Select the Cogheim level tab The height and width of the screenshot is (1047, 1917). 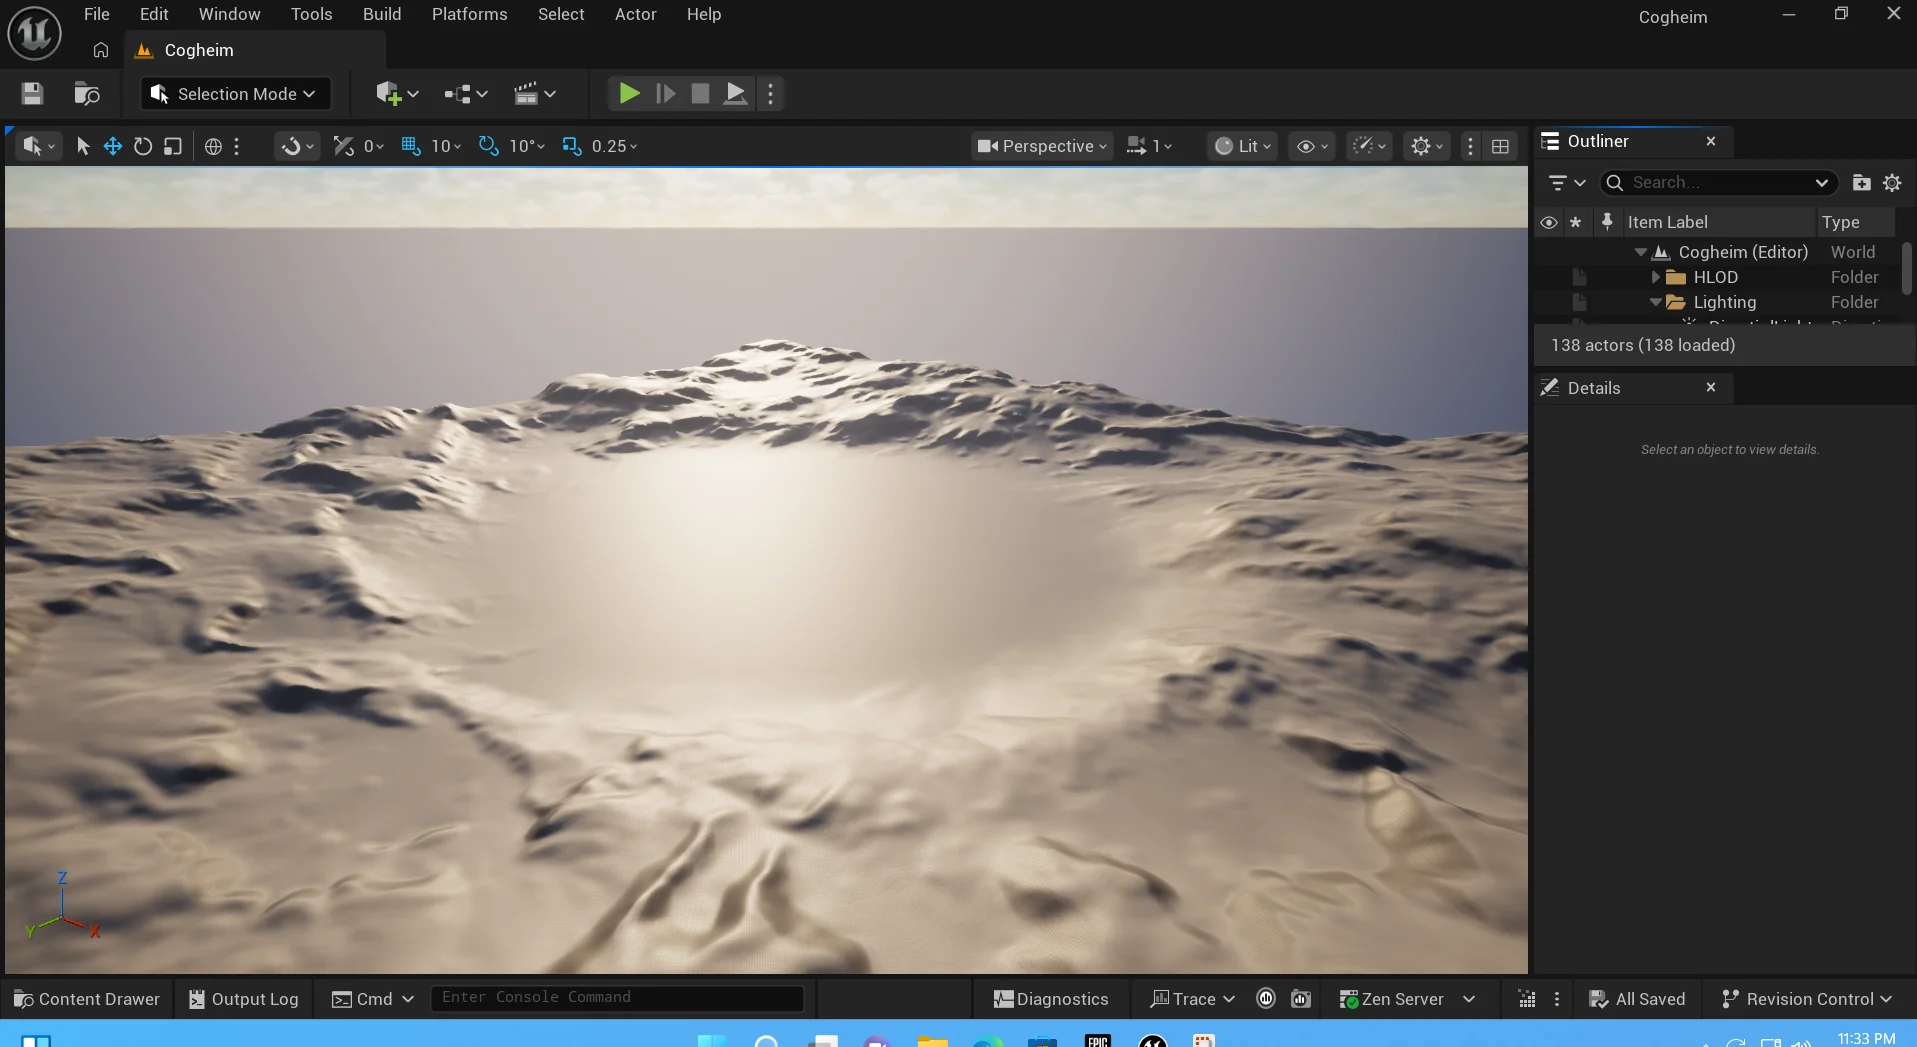tap(255, 50)
